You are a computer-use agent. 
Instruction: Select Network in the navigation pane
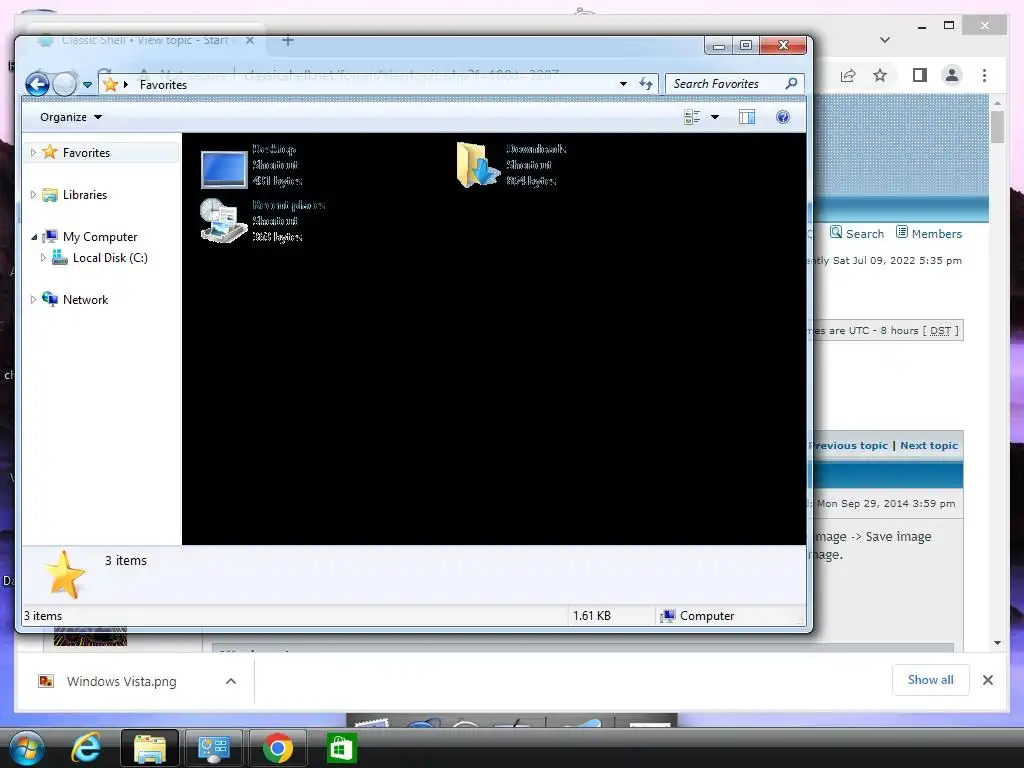click(x=86, y=300)
